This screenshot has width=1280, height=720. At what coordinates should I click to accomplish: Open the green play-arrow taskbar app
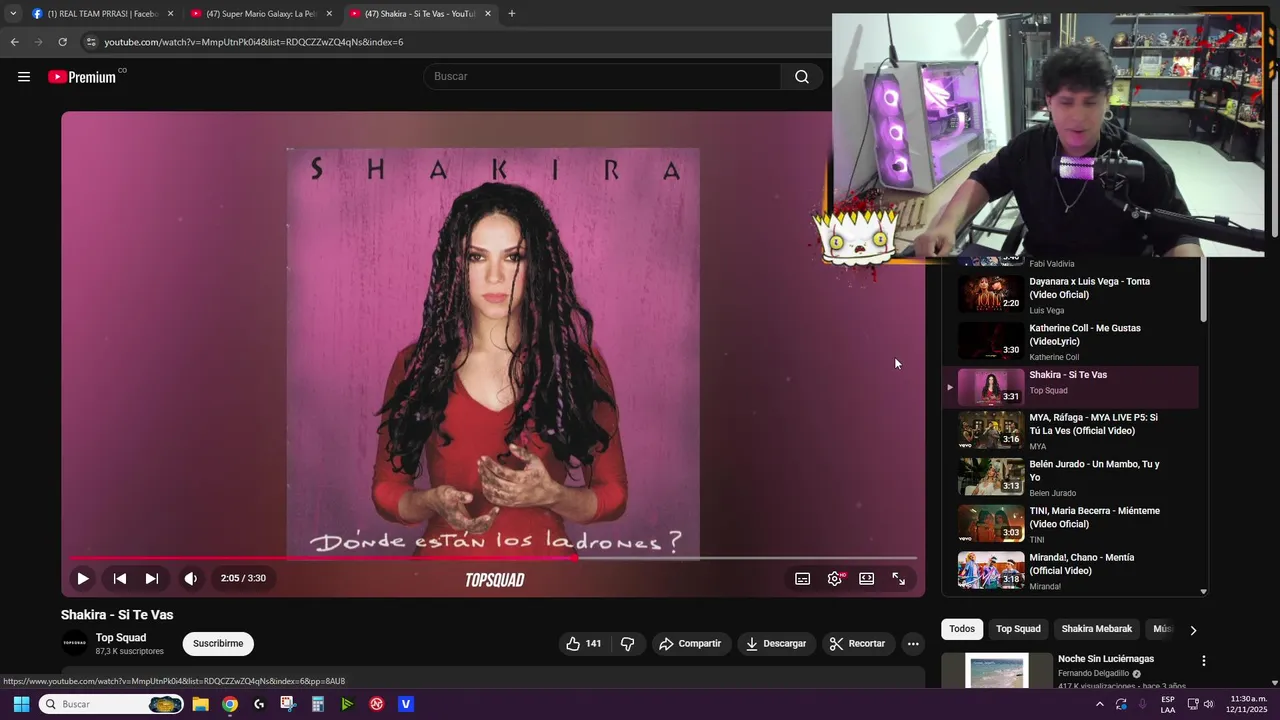tap(347, 704)
